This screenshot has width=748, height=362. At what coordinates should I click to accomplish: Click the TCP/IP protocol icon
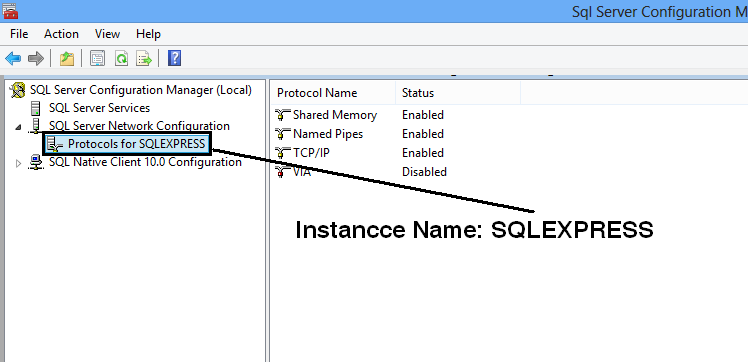pos(283,153)
